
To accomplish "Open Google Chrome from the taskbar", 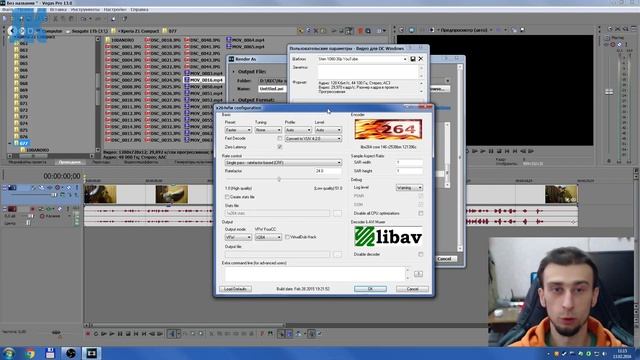I will (x=29, y=353).
